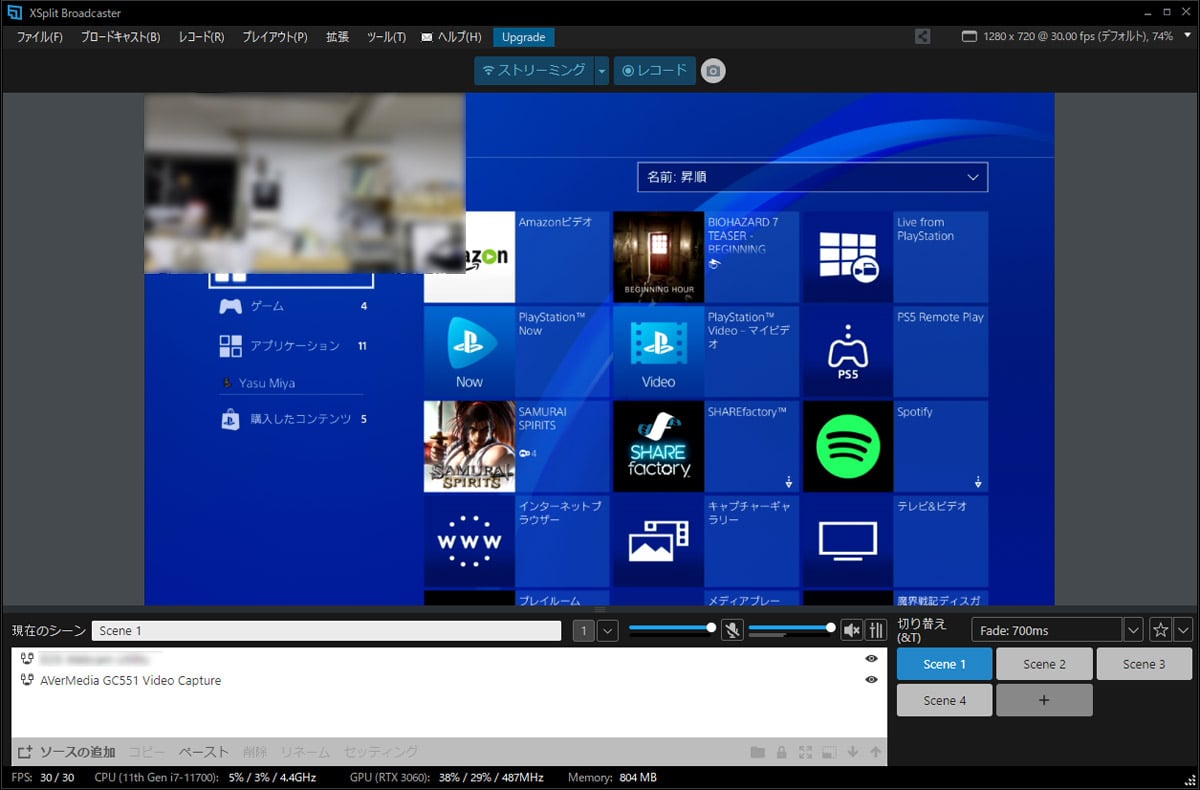The image size is (1200, 790).
Task: Click the lock icon in the source toolbar
Action: [782, 752]
